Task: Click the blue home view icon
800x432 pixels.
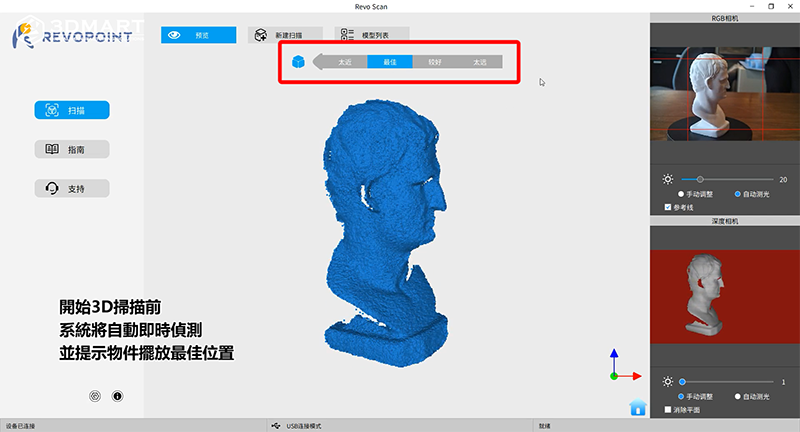Action: tap(637, 407)
